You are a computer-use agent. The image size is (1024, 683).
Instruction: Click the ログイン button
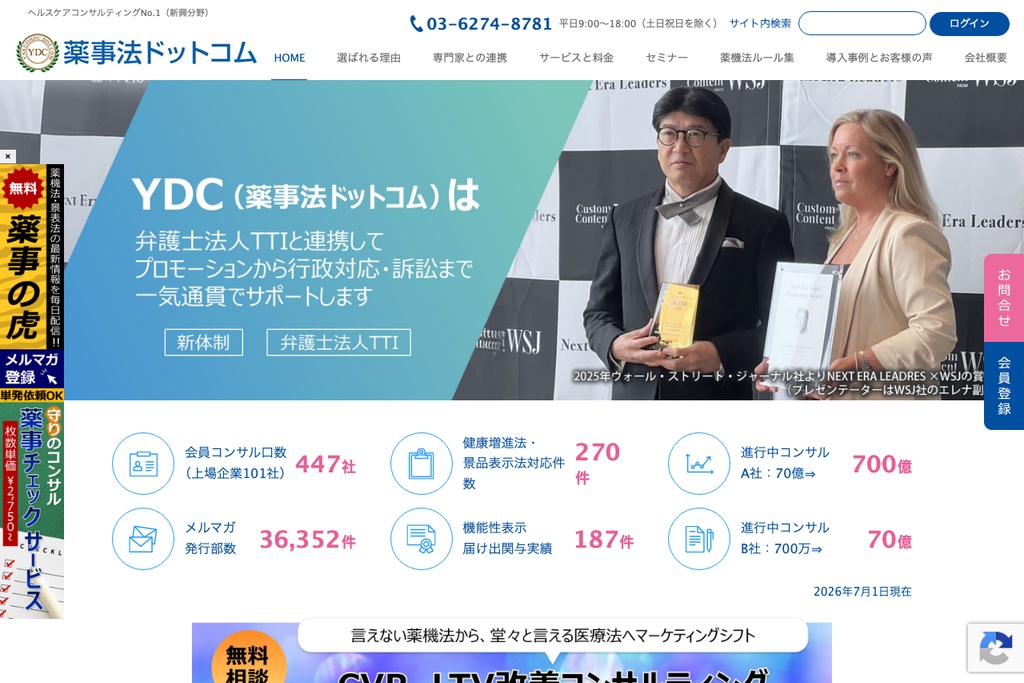[969, 24]
